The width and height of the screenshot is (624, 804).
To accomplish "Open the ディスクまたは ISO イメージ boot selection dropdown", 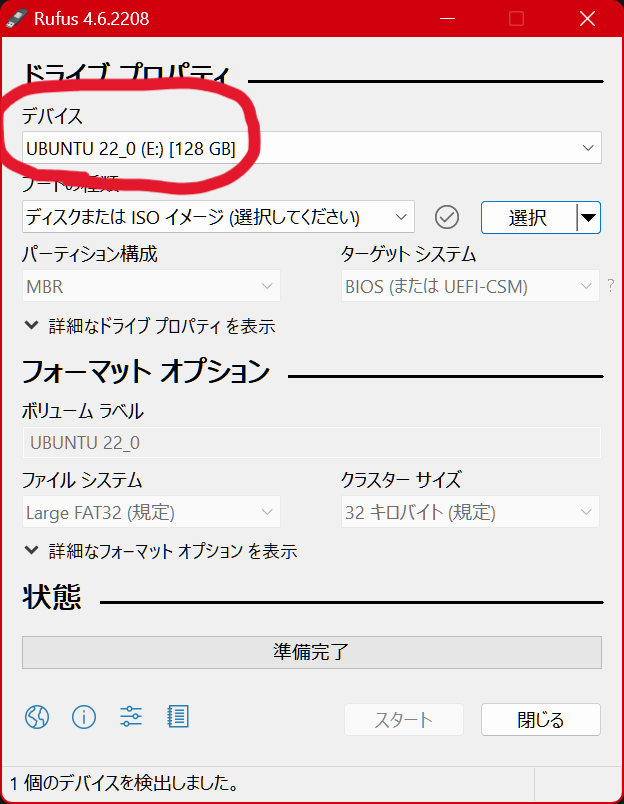I will [x=218, y=217].
